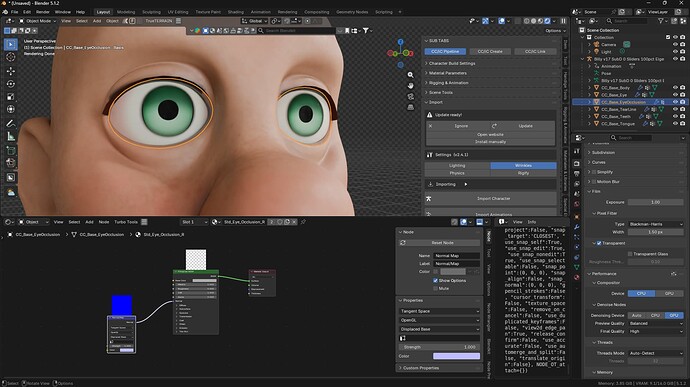The image size is (690, 387).
Task: Click the Blender logo menu icon
Action: [5, 12]
